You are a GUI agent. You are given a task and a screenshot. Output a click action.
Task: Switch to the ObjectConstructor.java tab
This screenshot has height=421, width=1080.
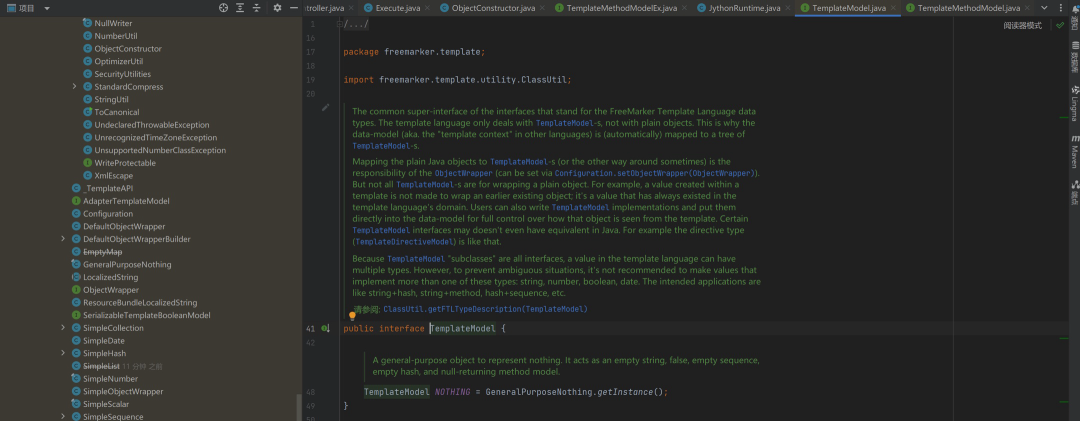[x=493, y=8]
